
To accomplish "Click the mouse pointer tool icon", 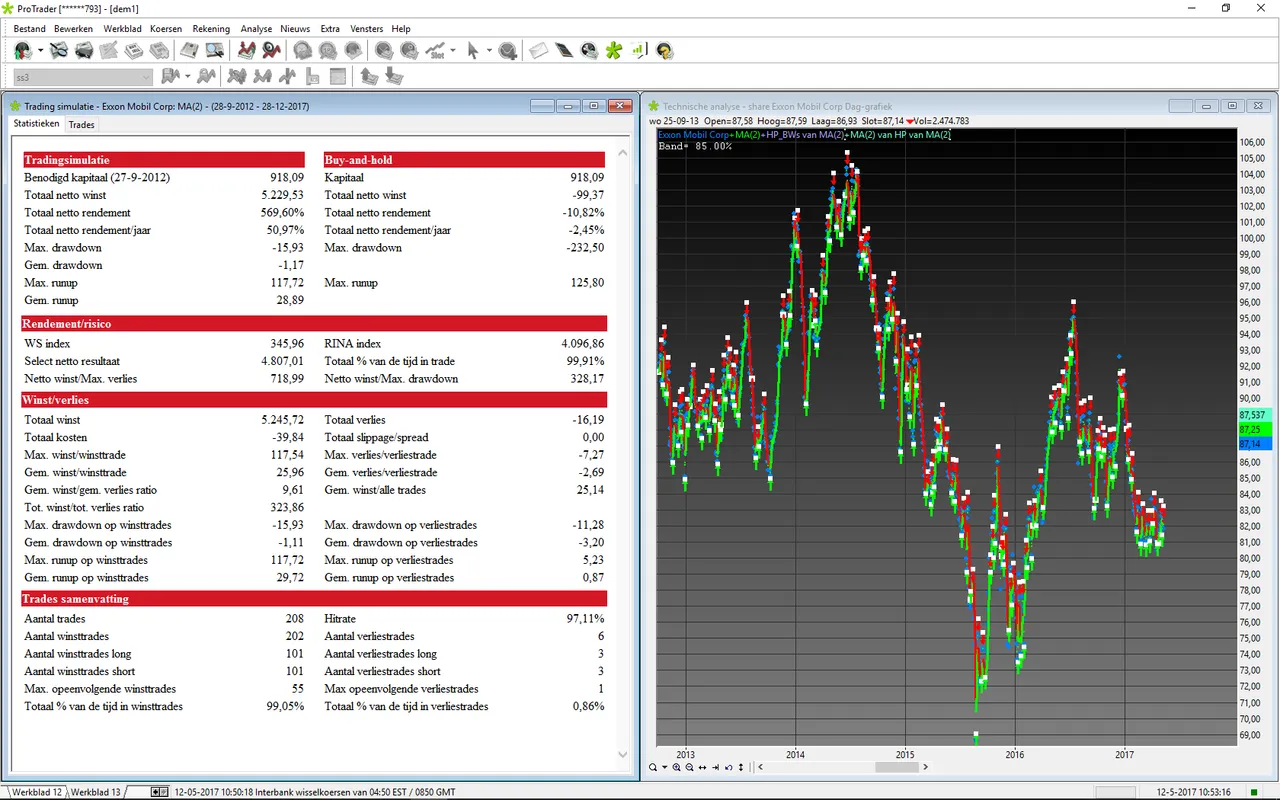I will click(x=473, y=50).
